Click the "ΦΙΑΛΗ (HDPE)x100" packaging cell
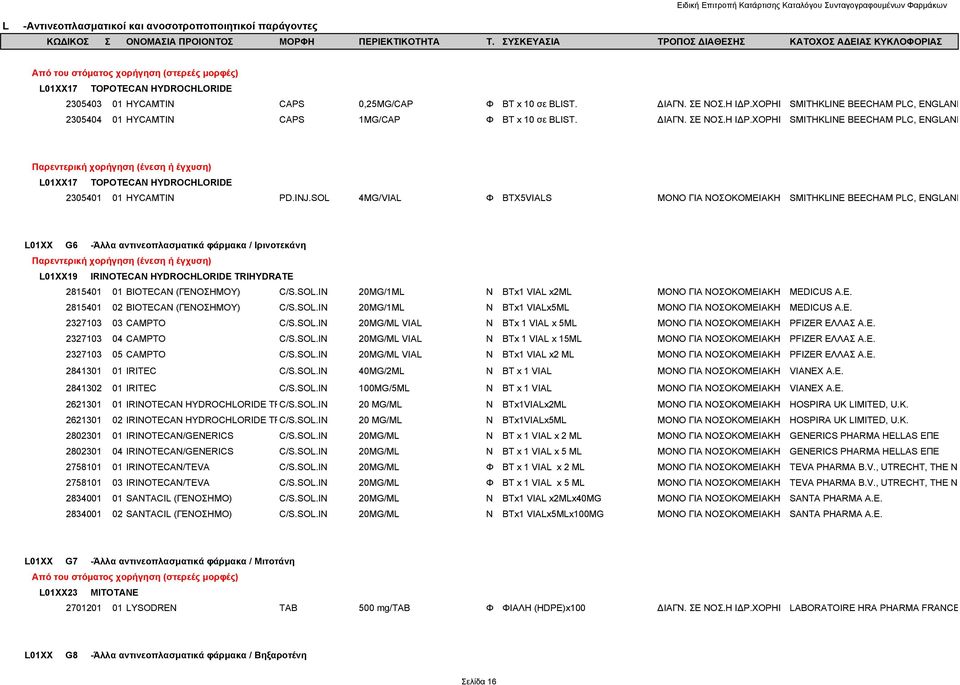The height and width of the screenshot is (685, 960). pyautogui.click(x=544, y=608)
